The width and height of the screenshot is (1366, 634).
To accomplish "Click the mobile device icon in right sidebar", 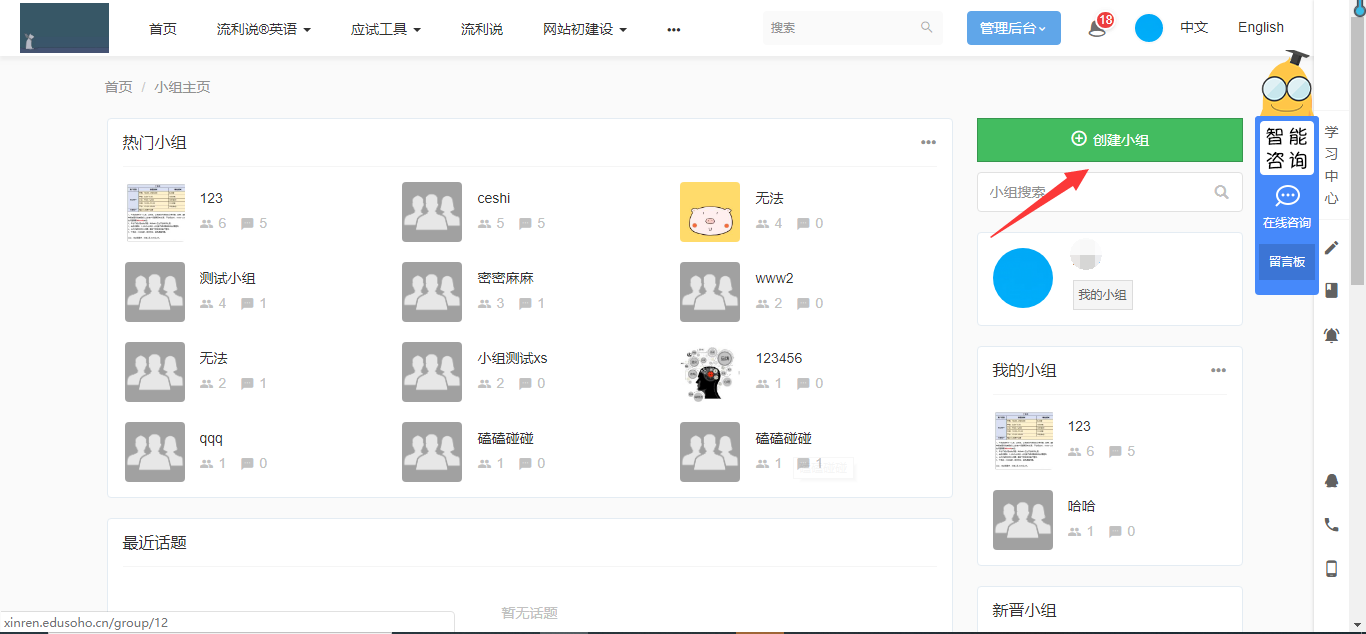I will coord(1331,569).
